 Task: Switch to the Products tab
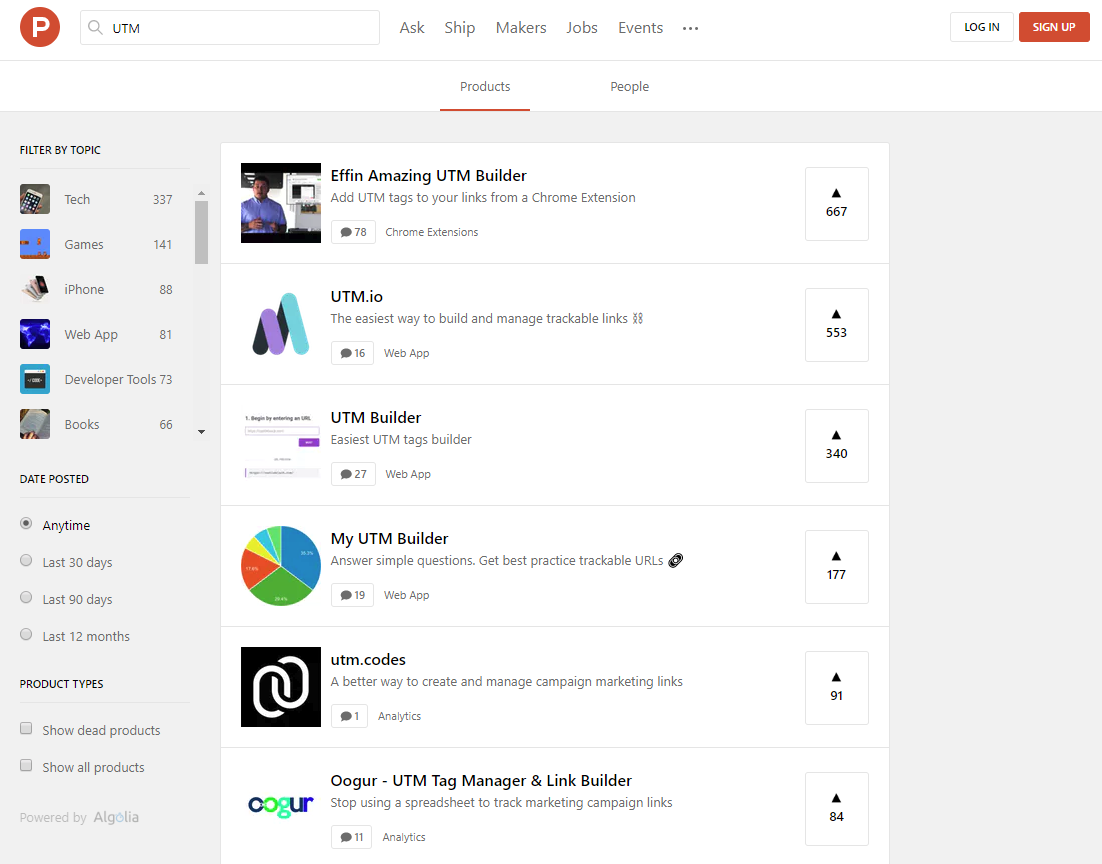485,86
